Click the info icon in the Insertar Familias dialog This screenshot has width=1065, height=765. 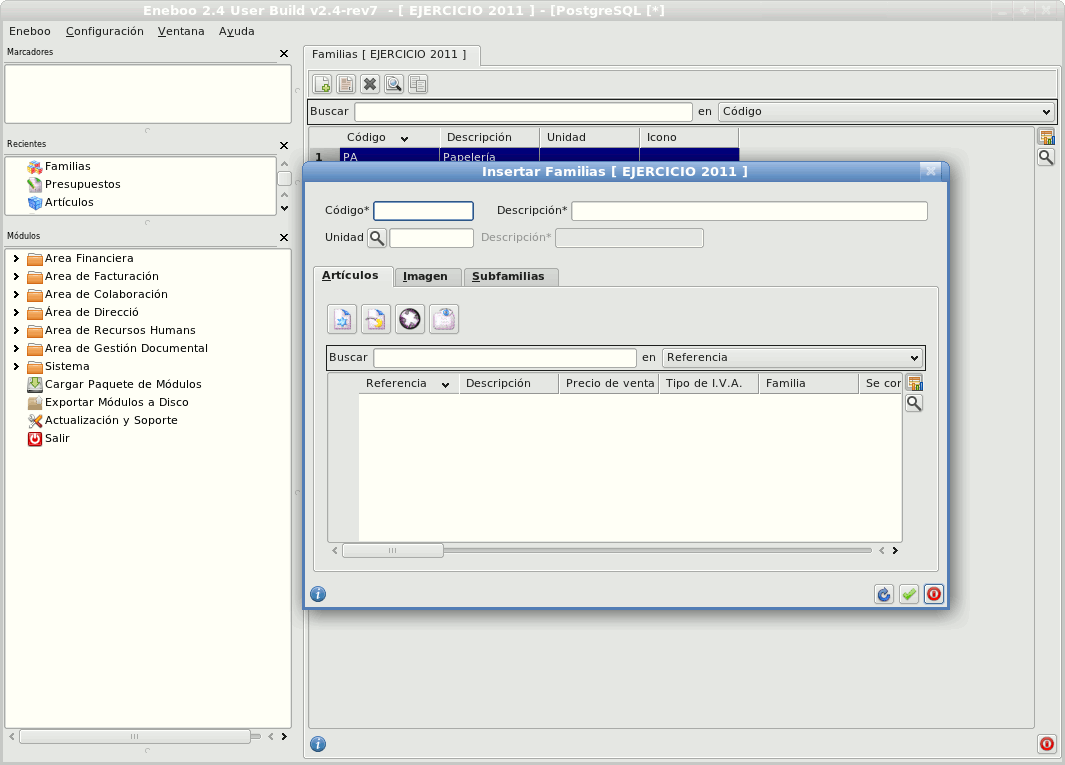pyautogui.click(x=318, y=594)
